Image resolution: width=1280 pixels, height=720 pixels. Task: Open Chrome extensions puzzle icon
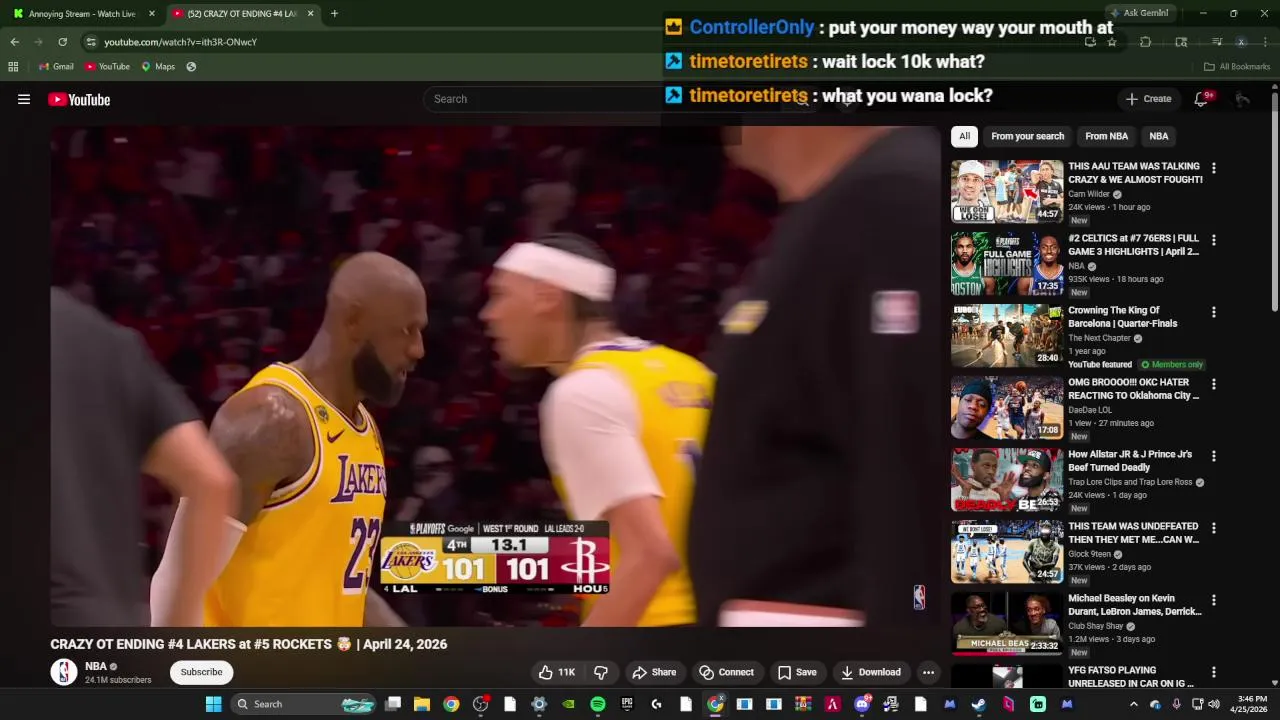1145,42
